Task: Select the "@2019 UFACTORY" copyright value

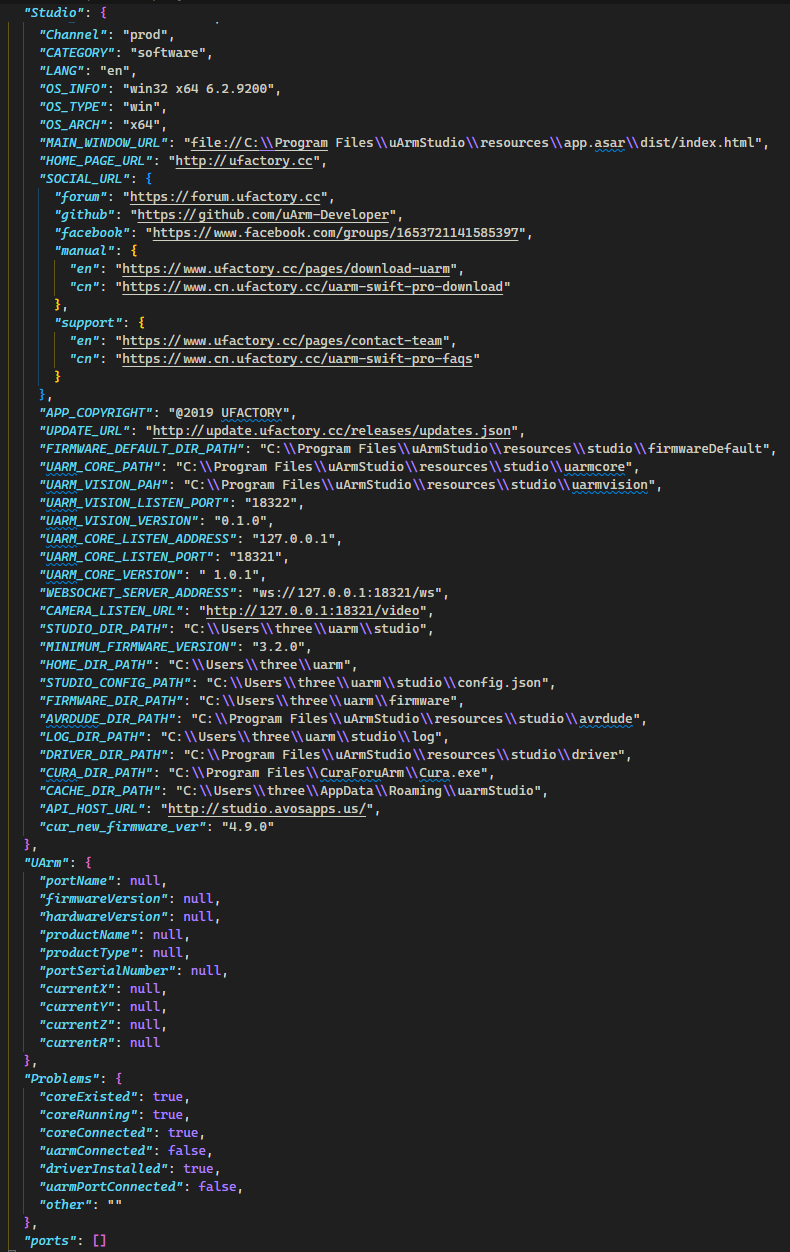Action: [x=227, y=412]
